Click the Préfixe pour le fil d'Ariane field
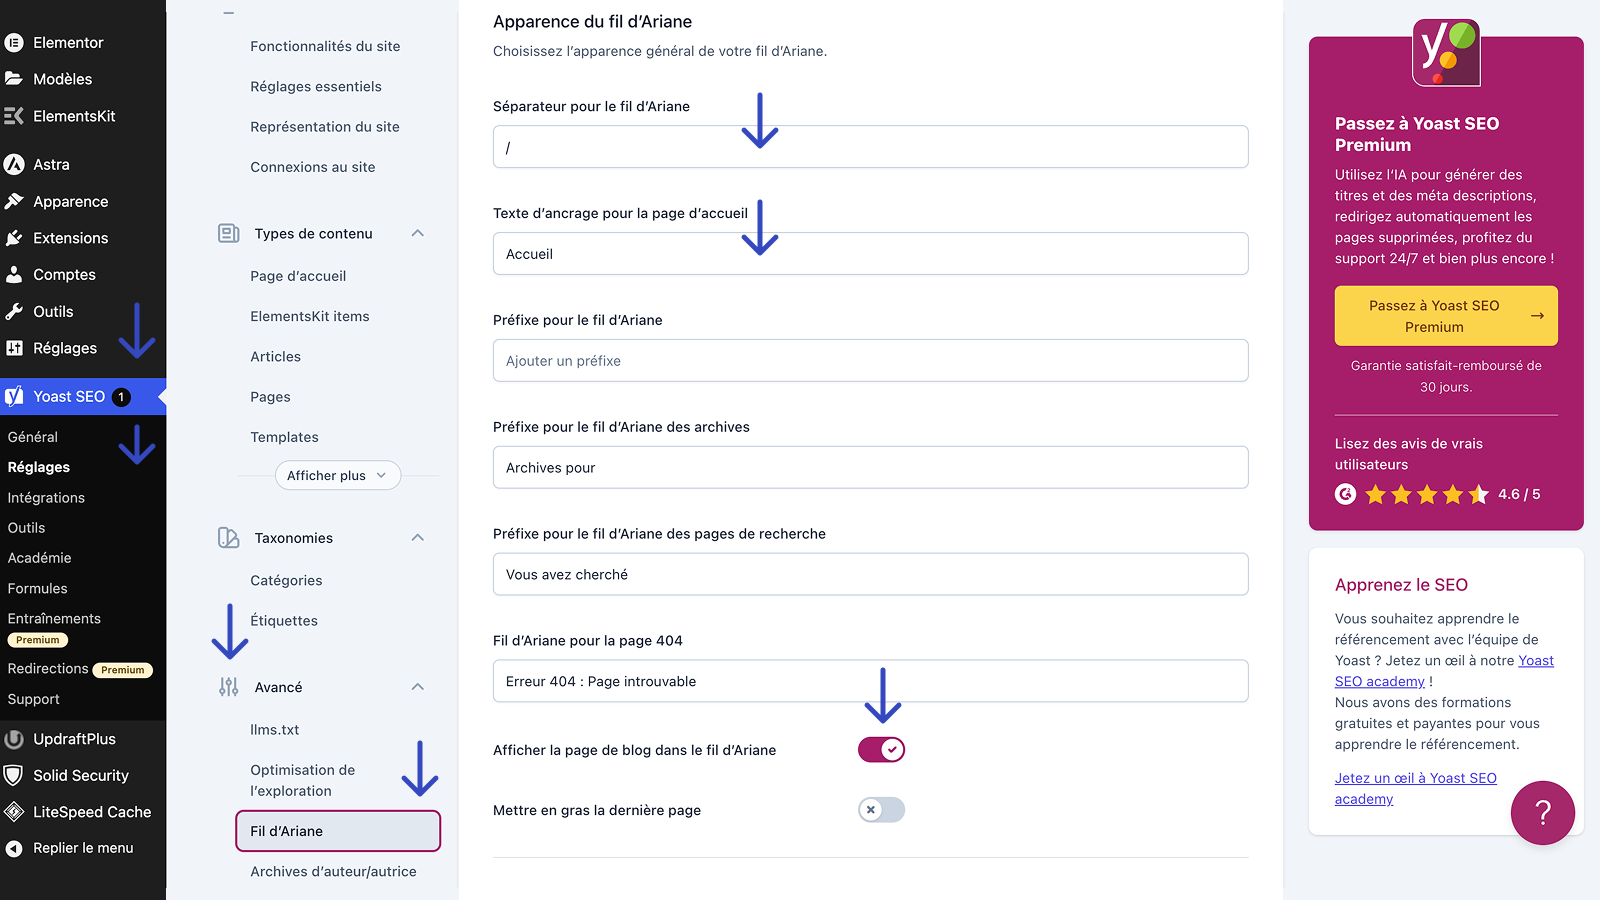Screen dimensions: 1600x900 870,361
